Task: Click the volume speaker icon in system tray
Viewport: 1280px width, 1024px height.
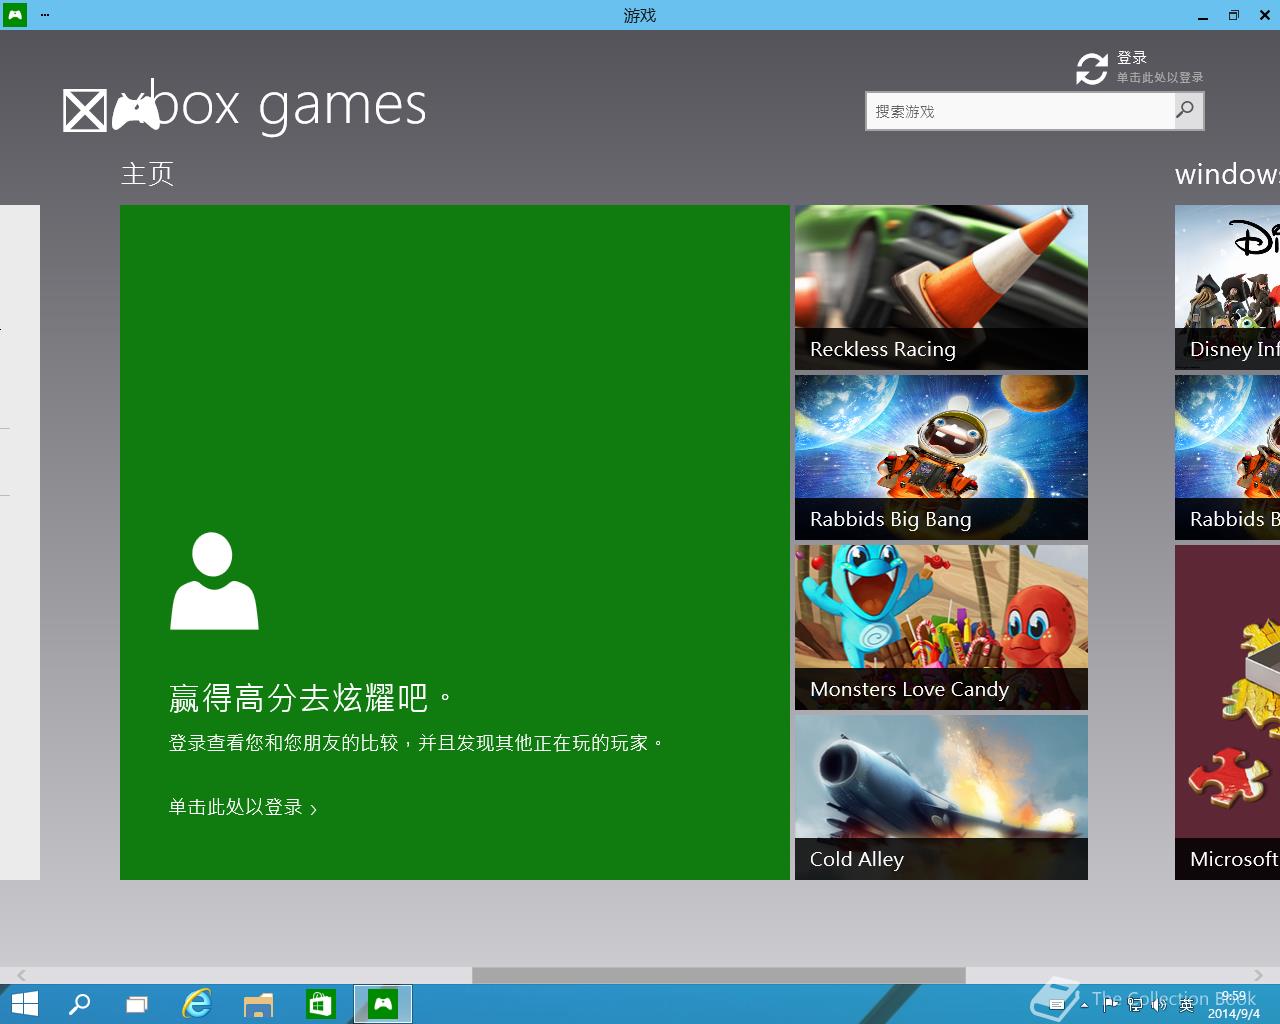Action: pyautogui.click(x=1159, y=1004)
